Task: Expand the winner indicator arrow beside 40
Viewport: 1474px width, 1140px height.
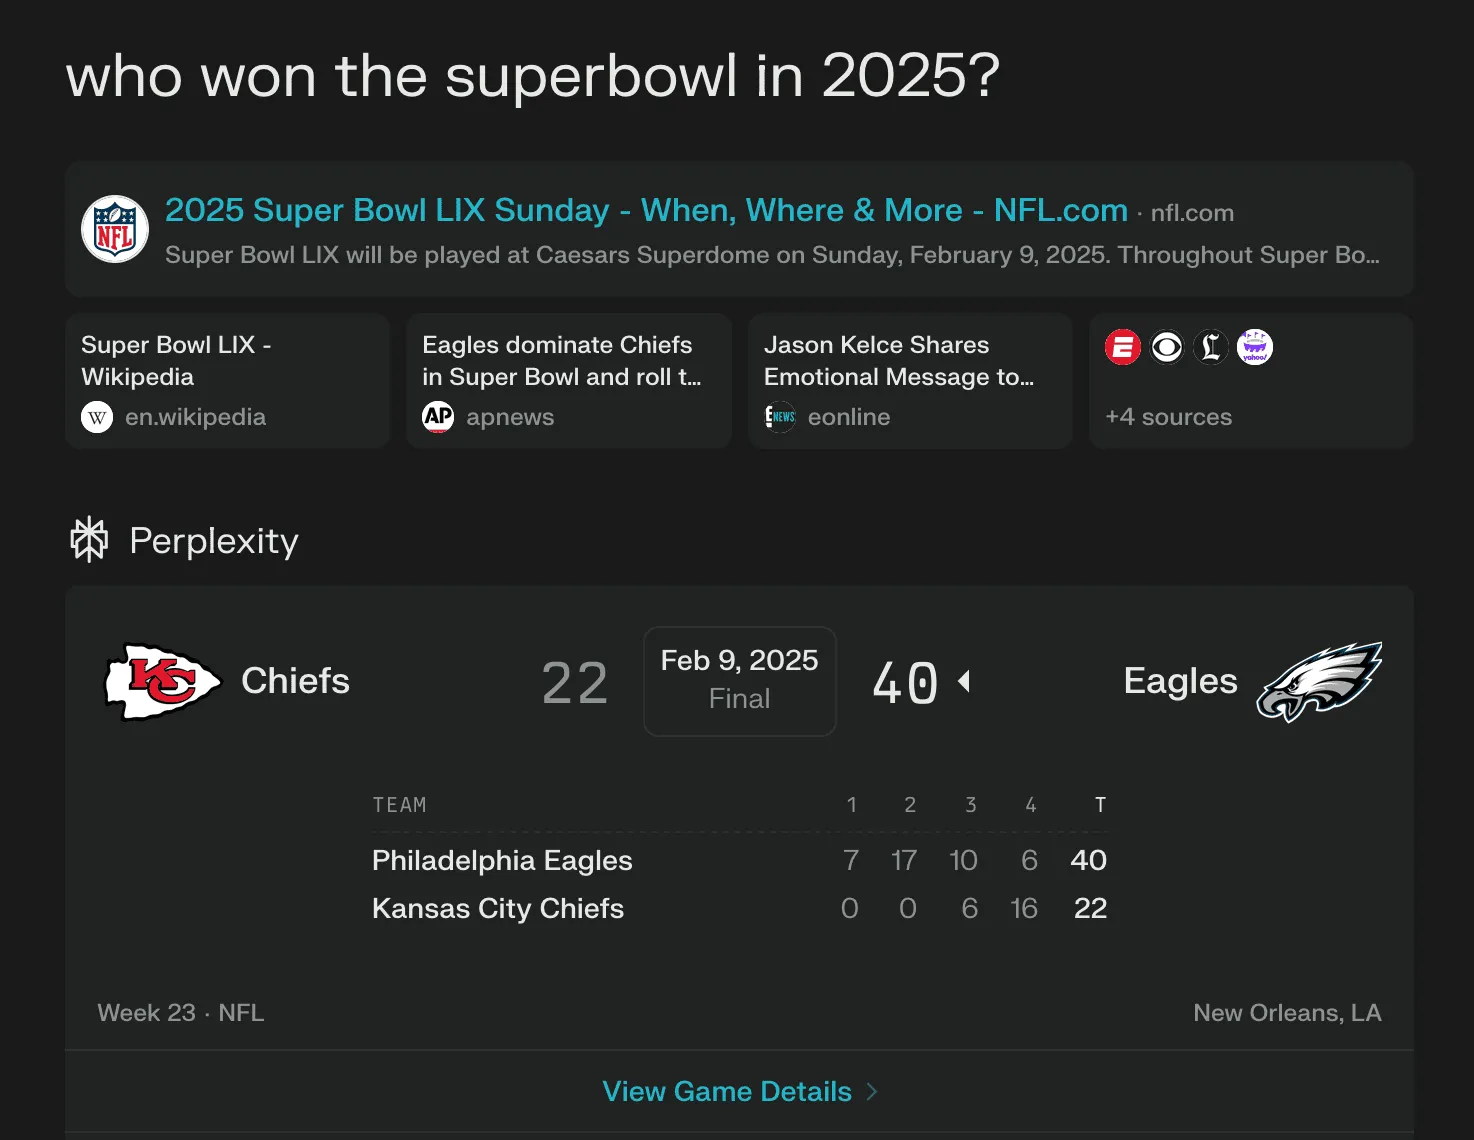Action: click(x=963, y=681)
